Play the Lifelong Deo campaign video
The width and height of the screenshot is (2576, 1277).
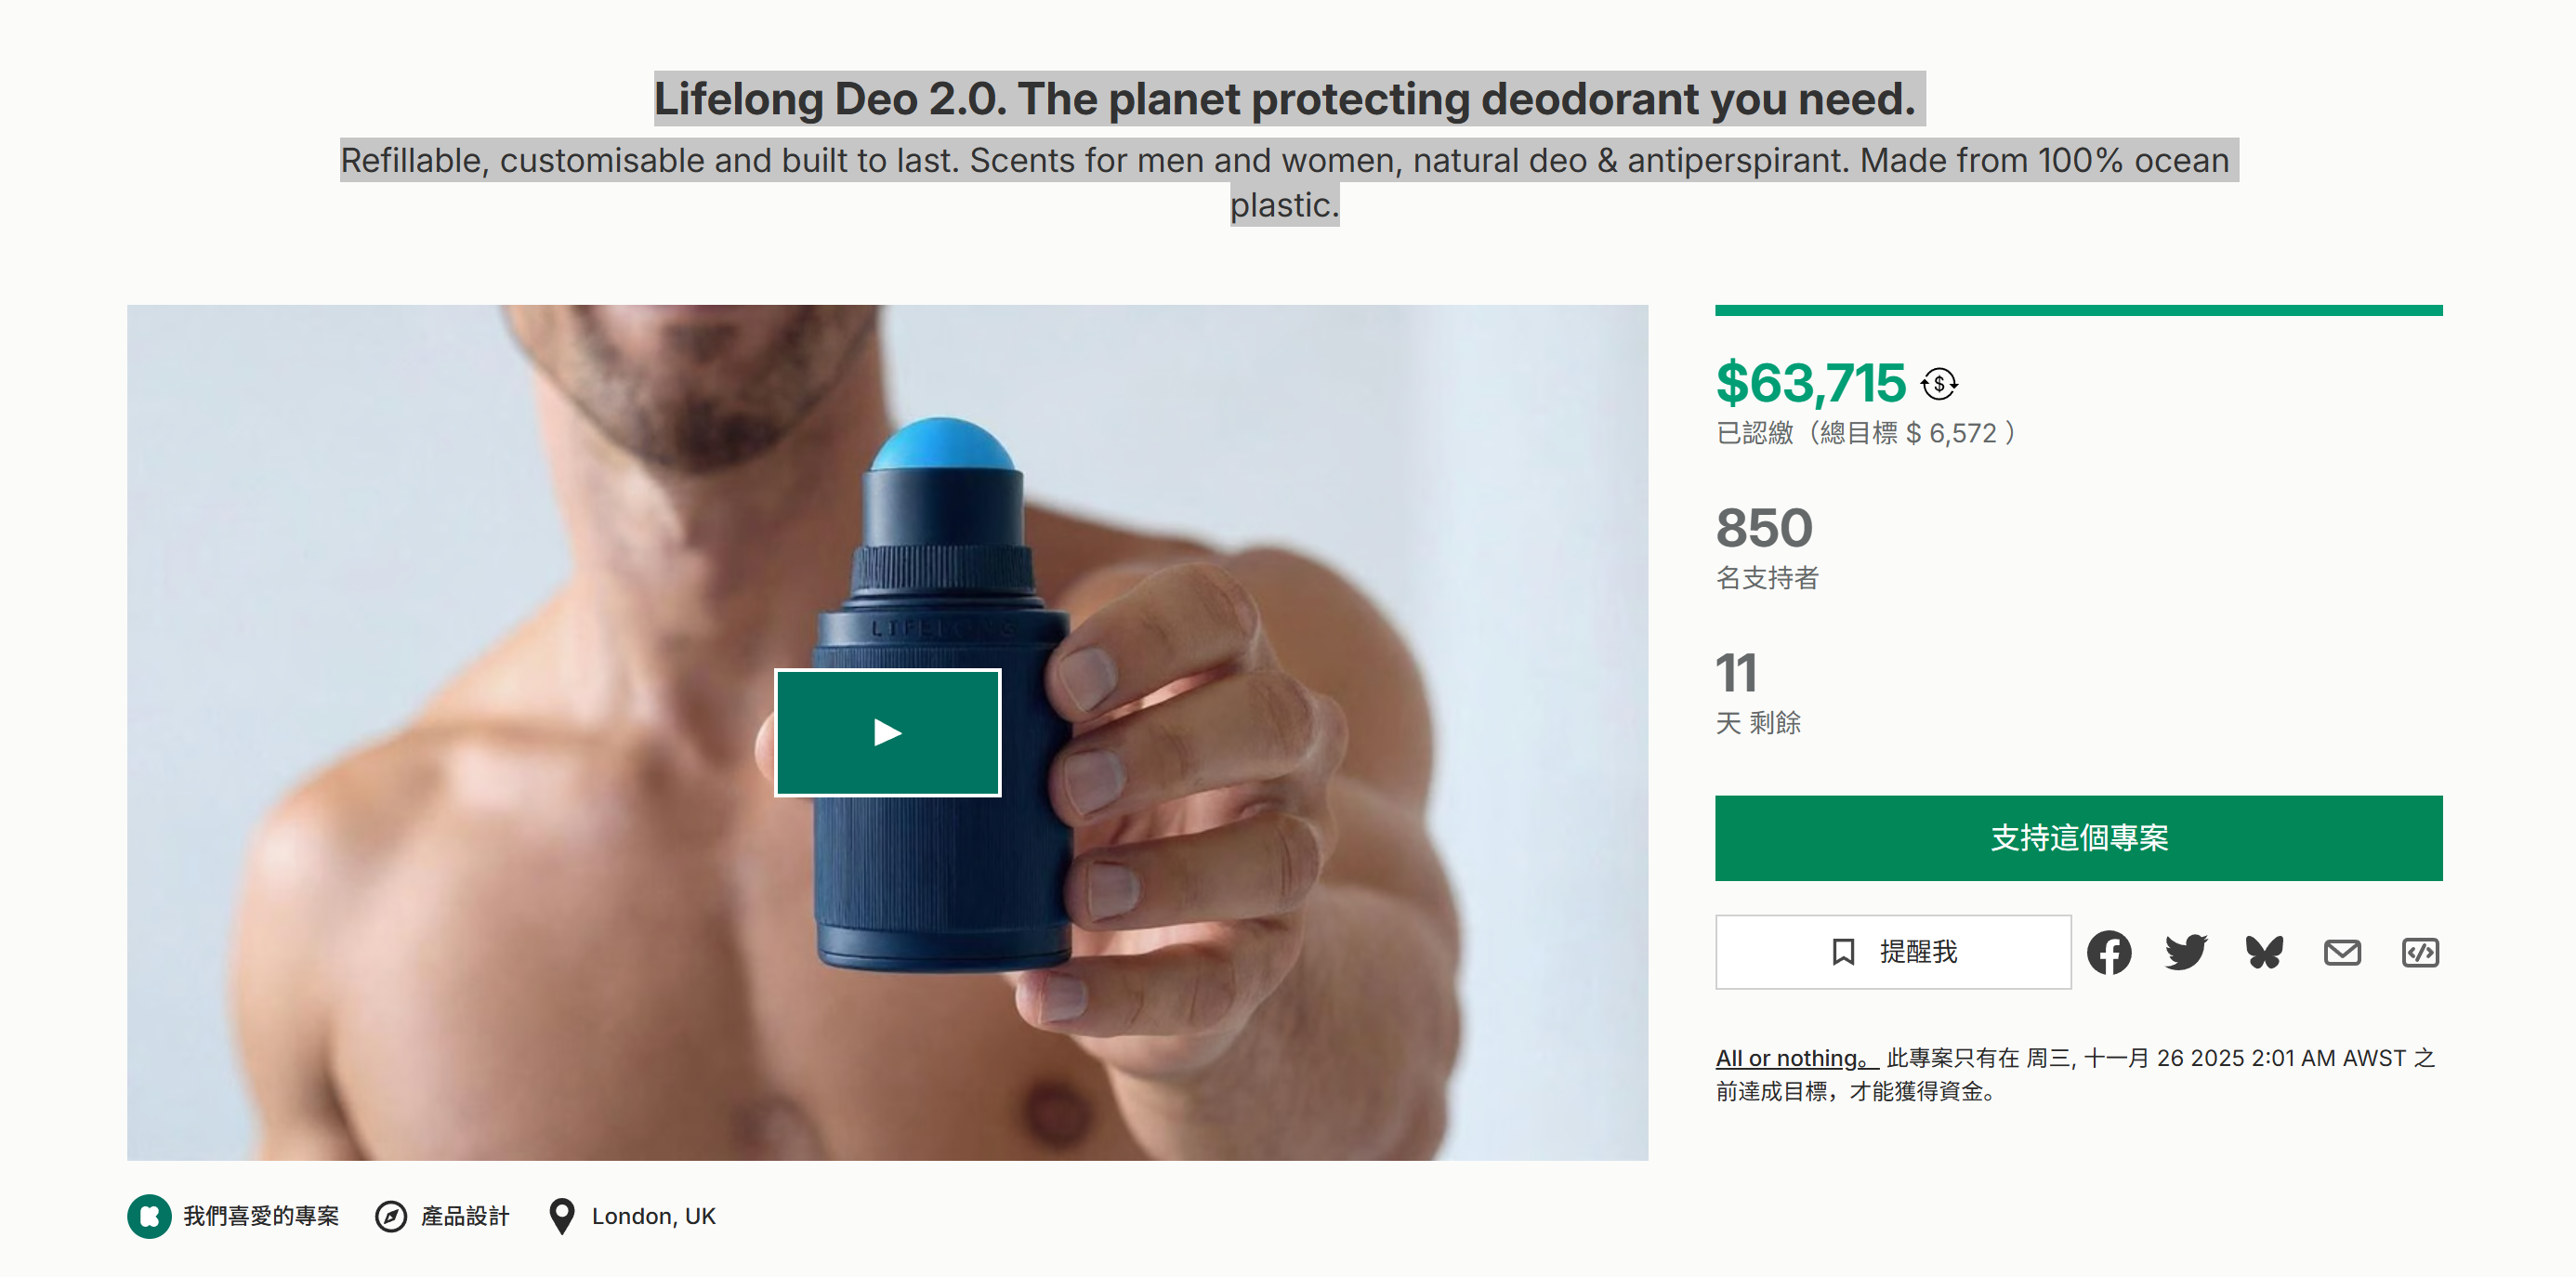coord(887,732)
